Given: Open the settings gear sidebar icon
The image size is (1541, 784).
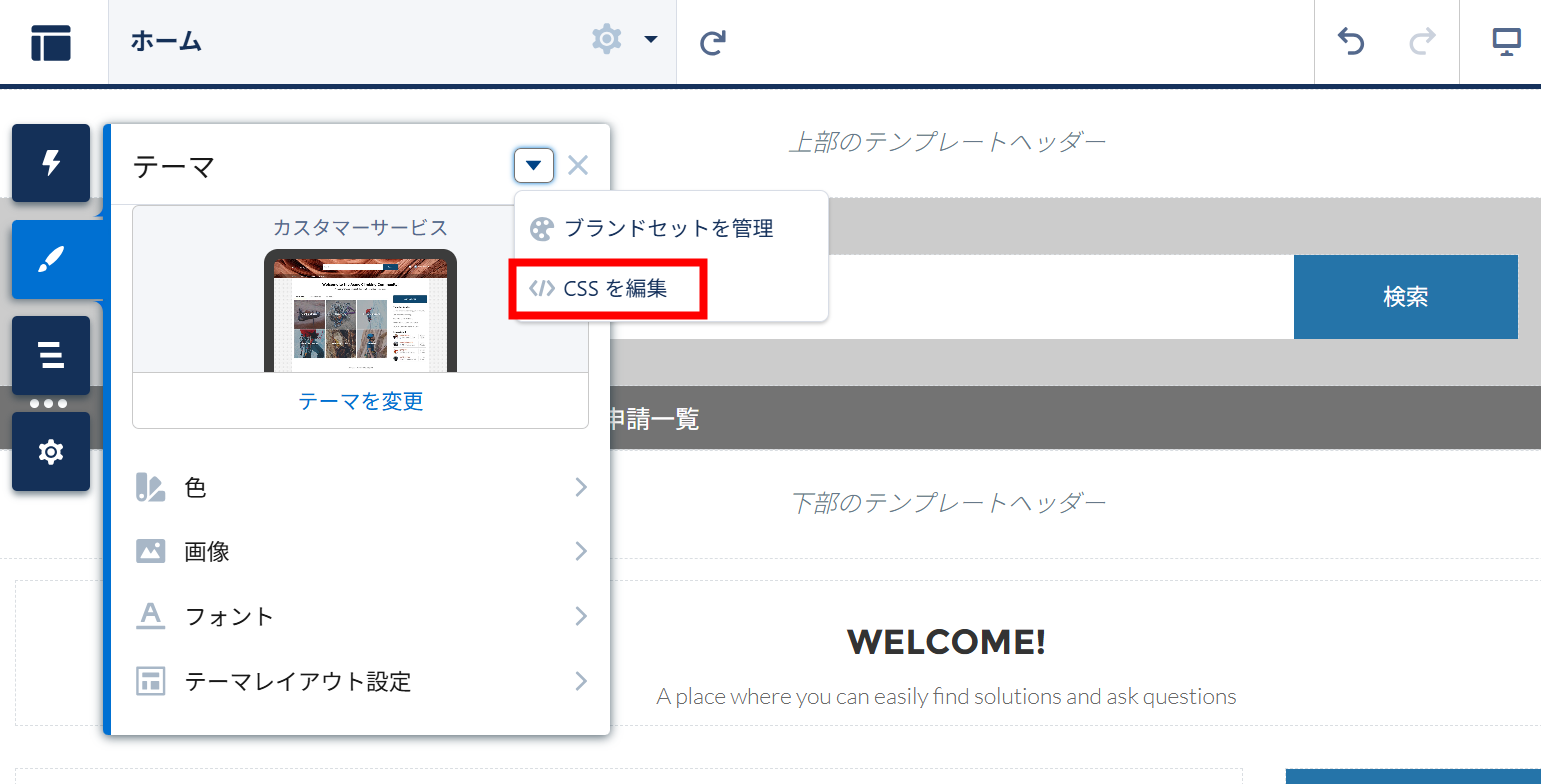Looking at the screenshot, I should (50, 451).
